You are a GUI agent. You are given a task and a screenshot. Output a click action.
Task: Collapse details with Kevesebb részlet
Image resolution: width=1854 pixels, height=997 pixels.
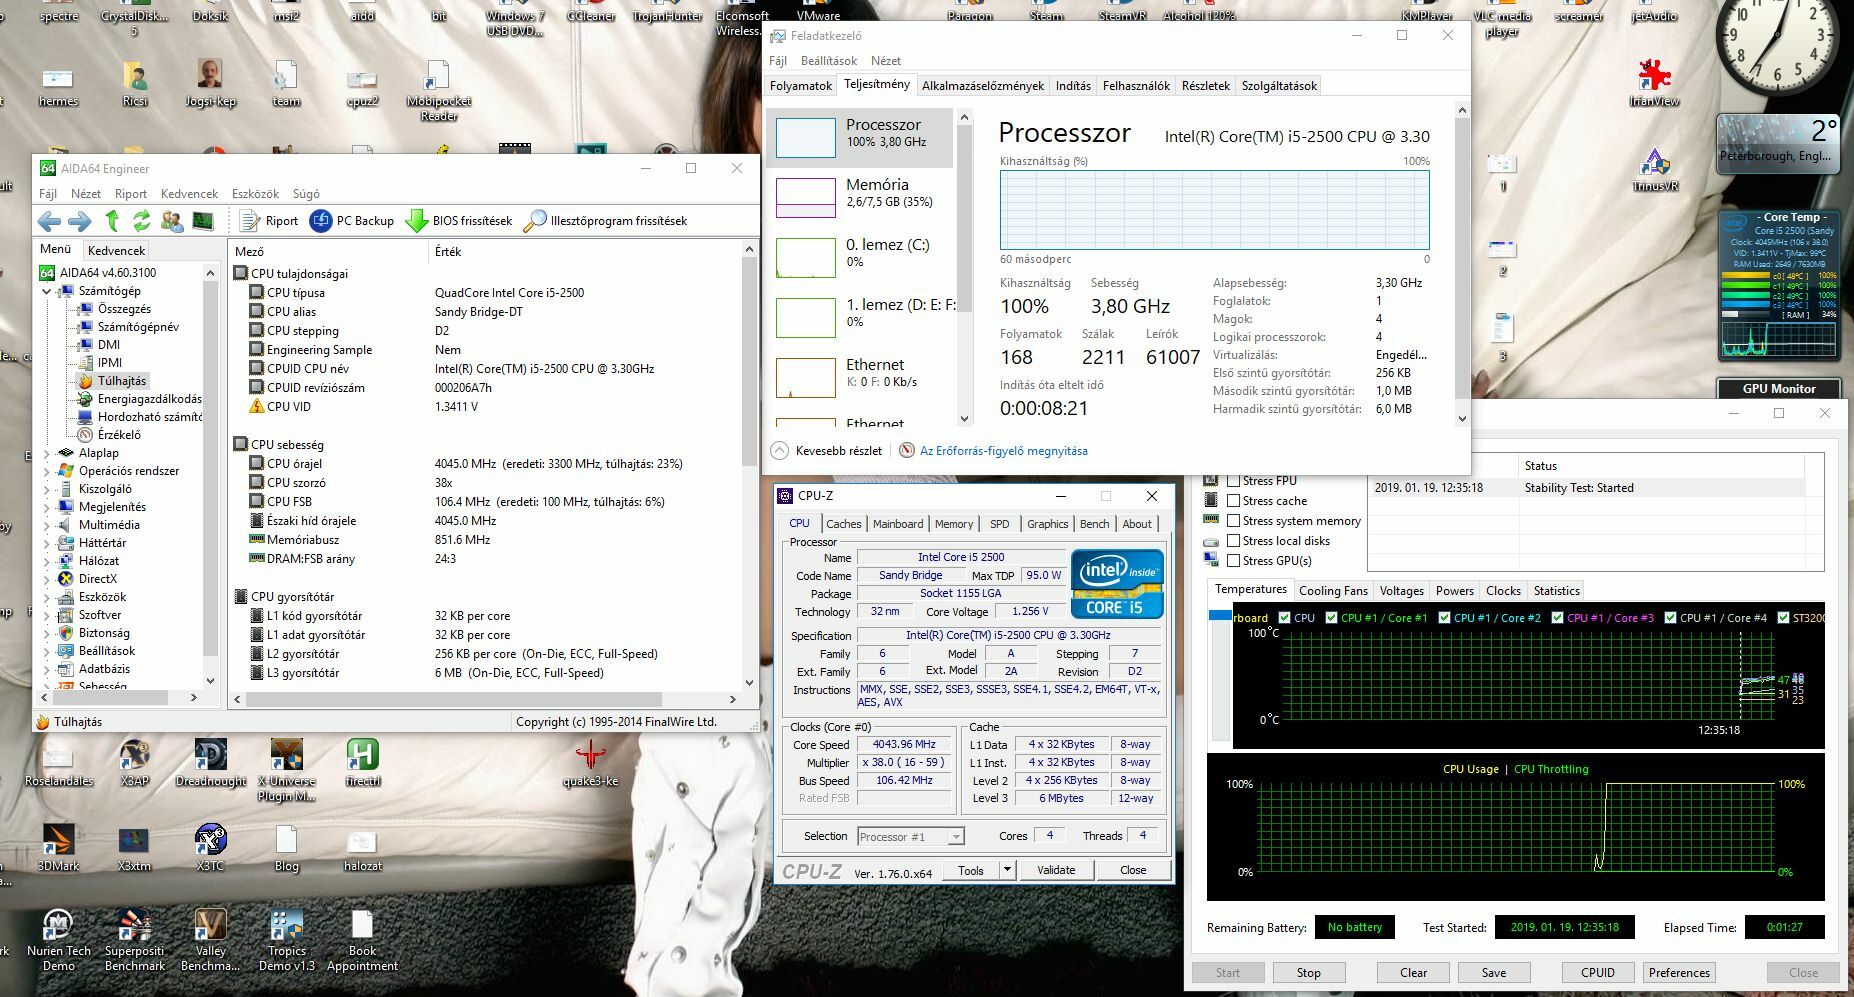(x=828, y=451)
